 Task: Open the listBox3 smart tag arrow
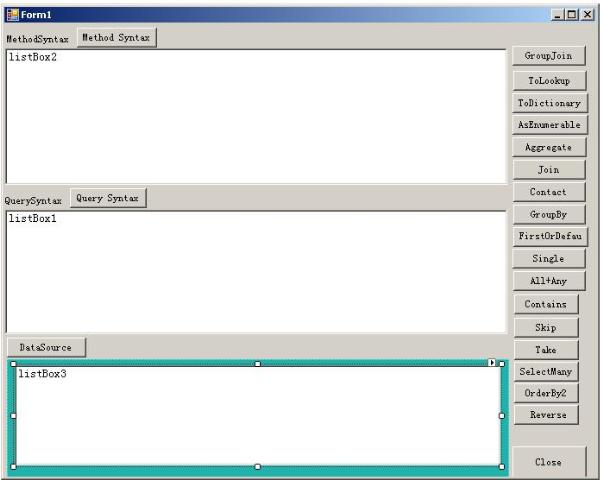click(492, 362)
